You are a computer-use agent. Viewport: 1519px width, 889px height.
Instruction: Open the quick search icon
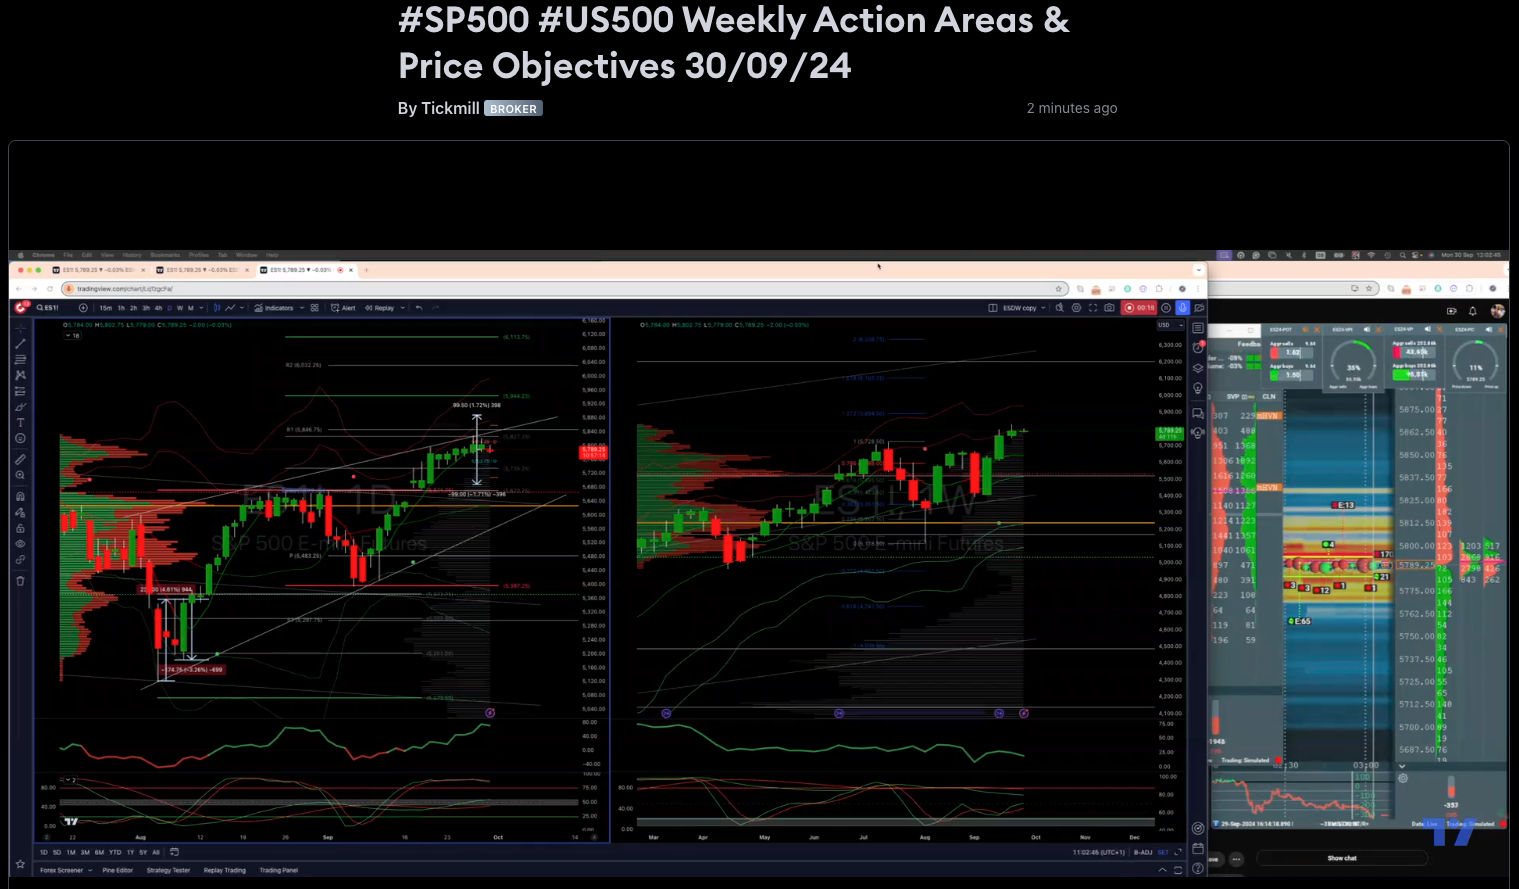(1060, 308)
